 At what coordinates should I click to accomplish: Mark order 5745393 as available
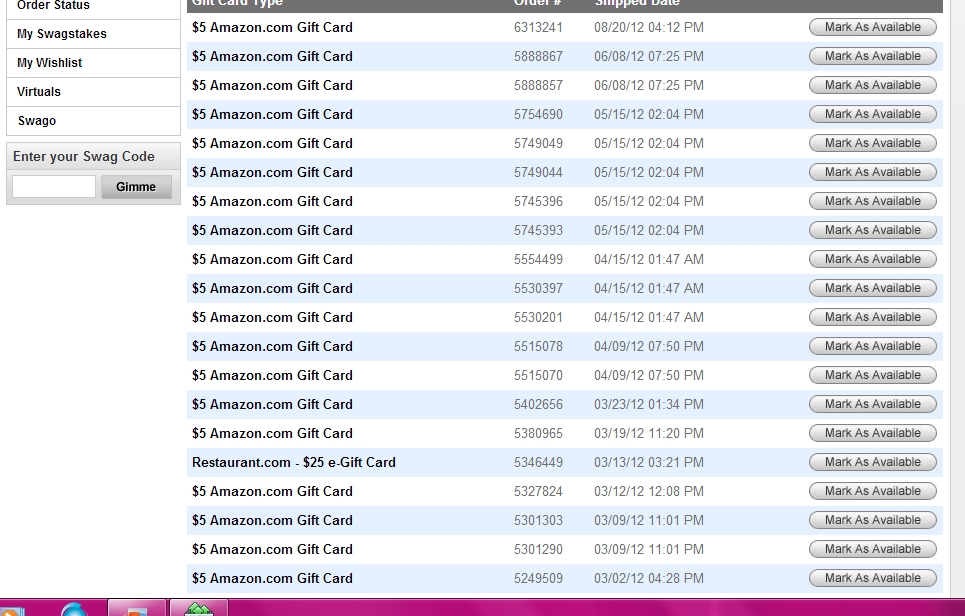pyautogui.click(x=872, y=231)
